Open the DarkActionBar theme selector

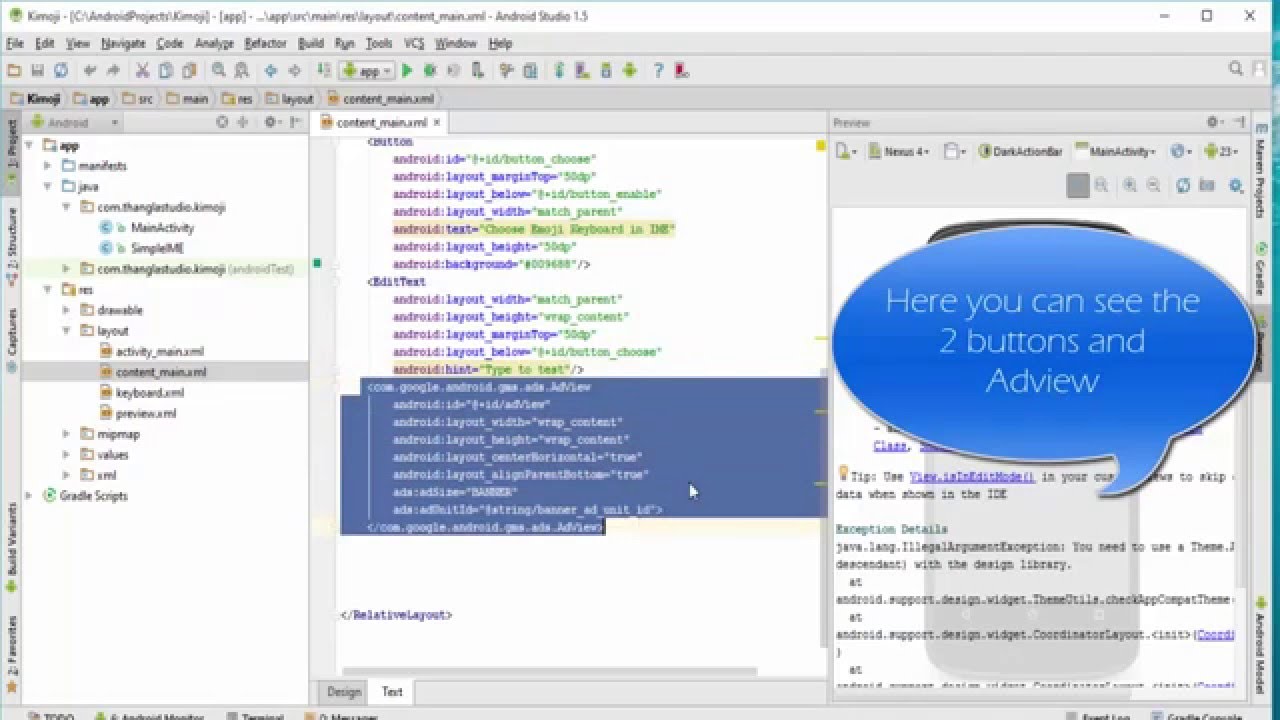(1021, 152)
